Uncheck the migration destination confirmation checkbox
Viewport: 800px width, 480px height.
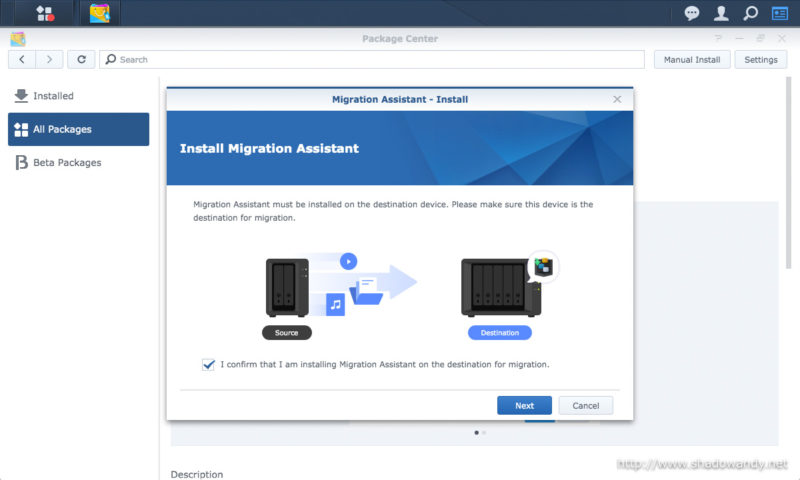[208, 365]
